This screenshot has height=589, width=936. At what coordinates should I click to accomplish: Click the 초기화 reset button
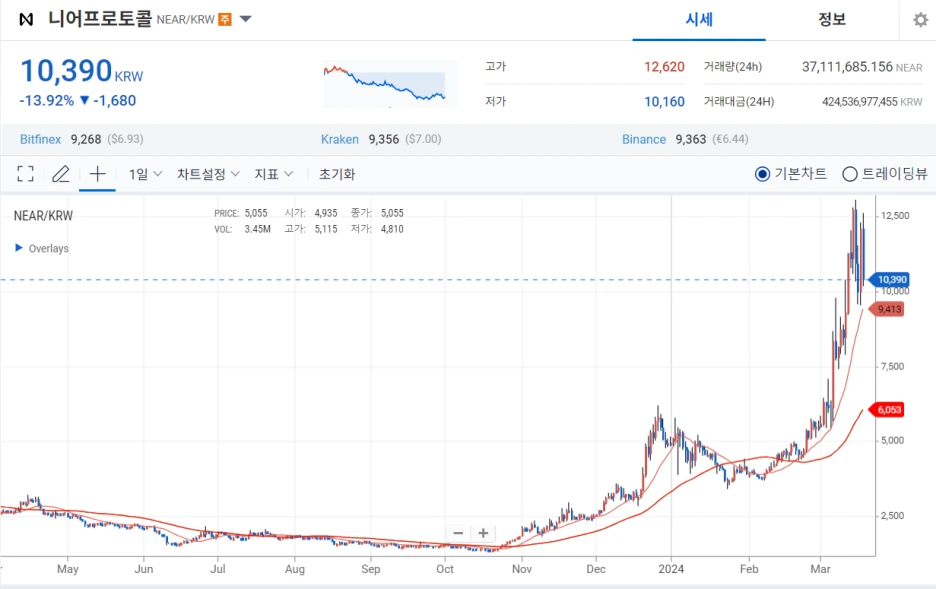[337, 174]
